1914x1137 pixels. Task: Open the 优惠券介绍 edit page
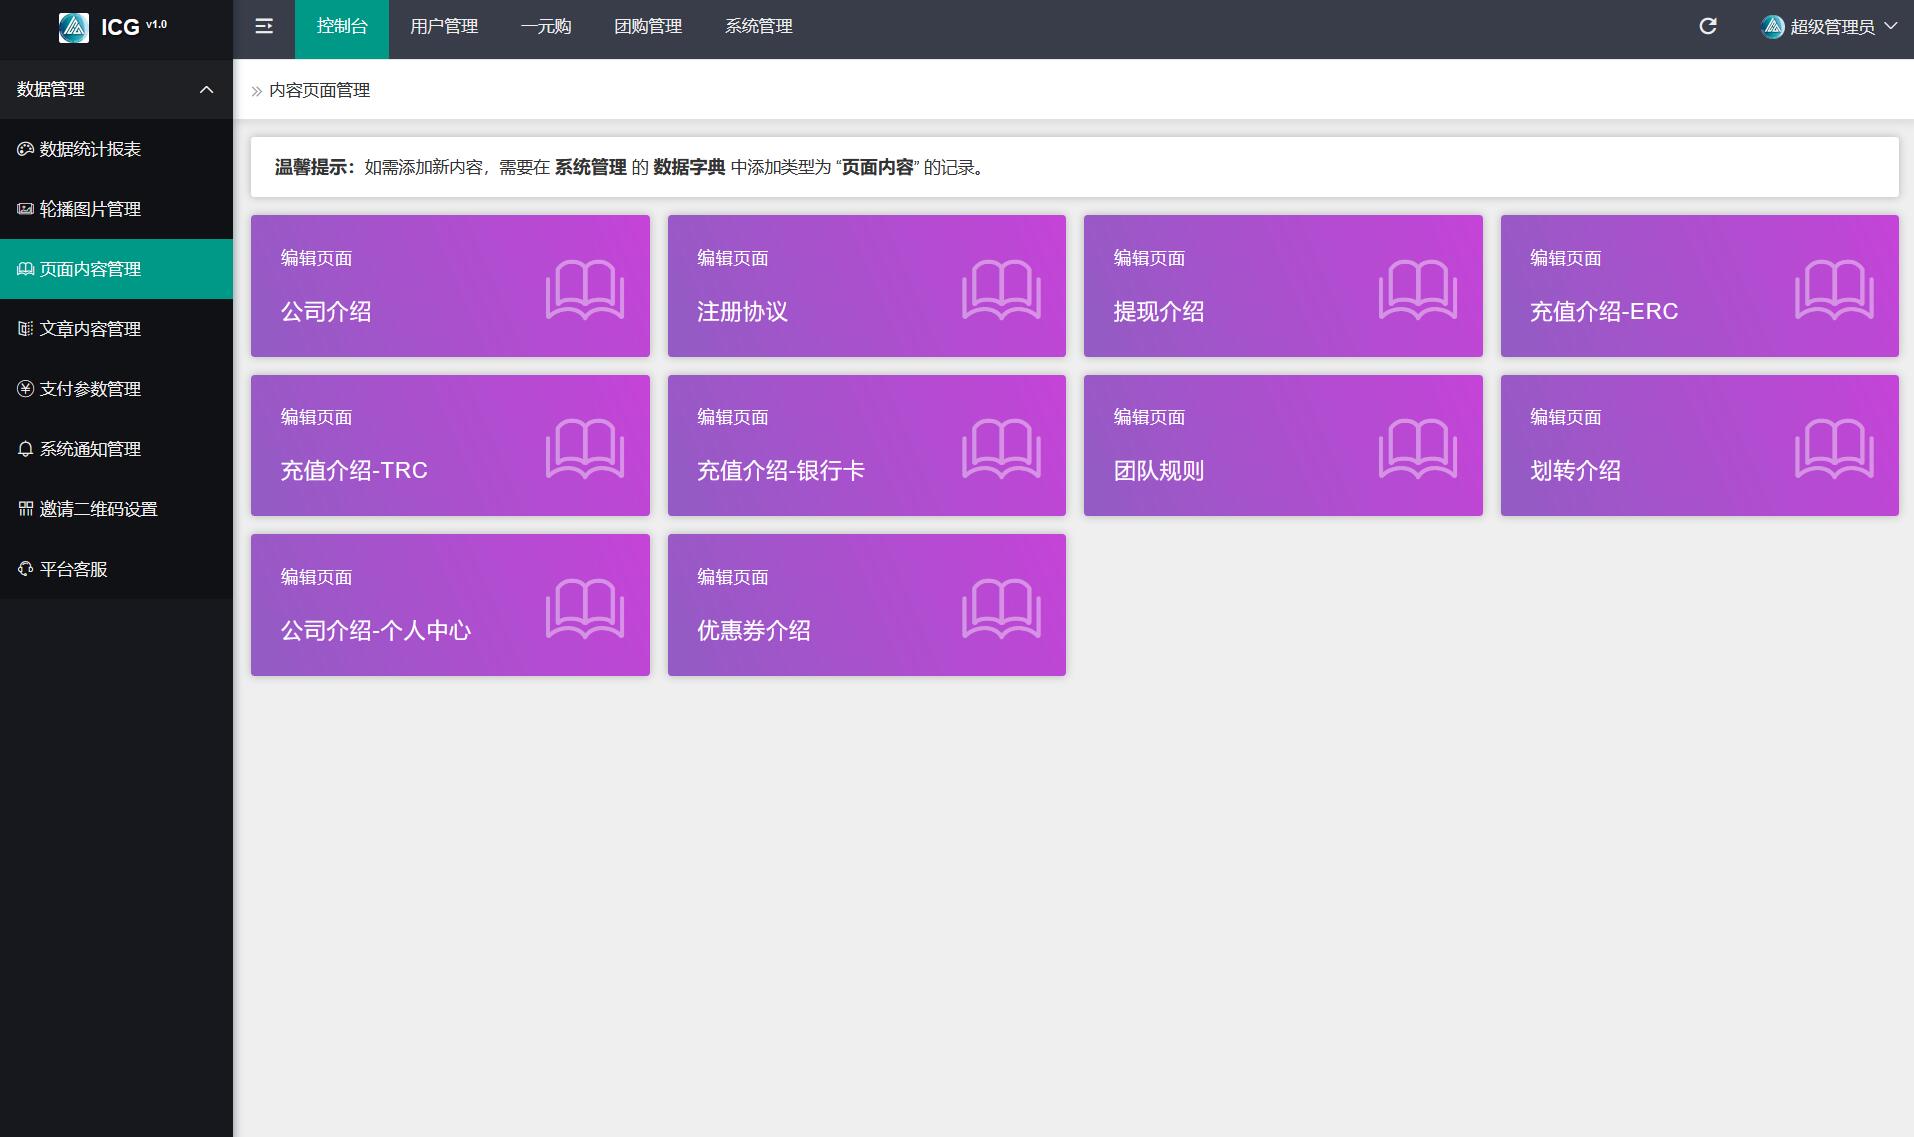[867, 605]
